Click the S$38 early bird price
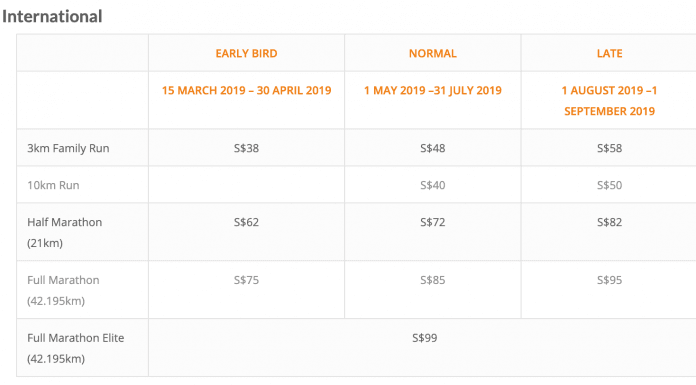 pyautogui.click(x=246, y=148)
